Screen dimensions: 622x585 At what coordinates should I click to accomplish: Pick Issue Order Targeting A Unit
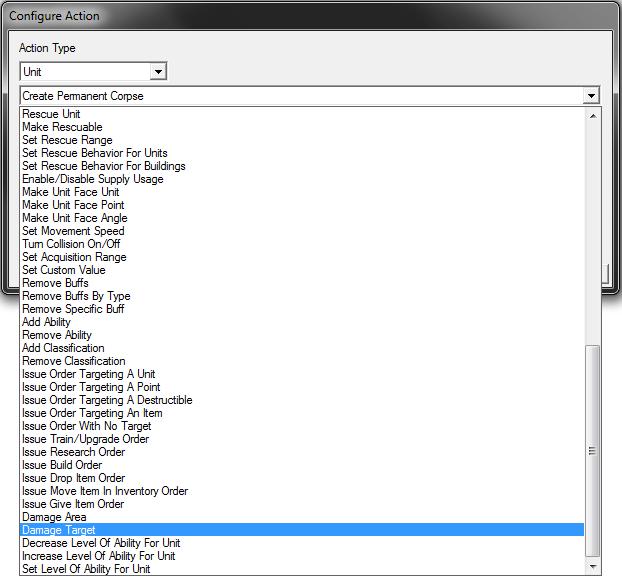point(302,374)
